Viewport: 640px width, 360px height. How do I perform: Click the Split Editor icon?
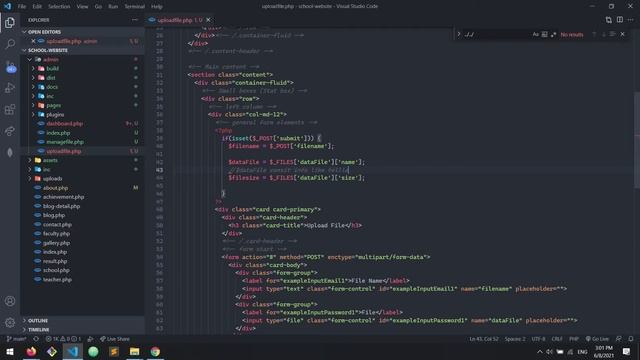620,20
